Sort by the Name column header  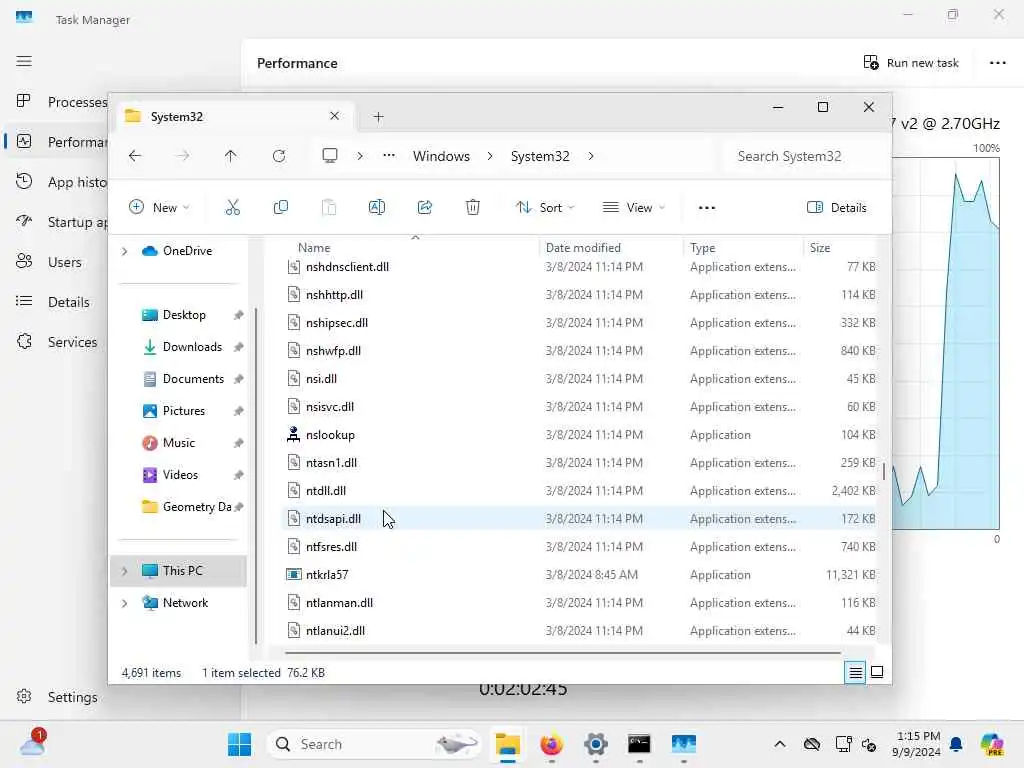tap(313, 248)
